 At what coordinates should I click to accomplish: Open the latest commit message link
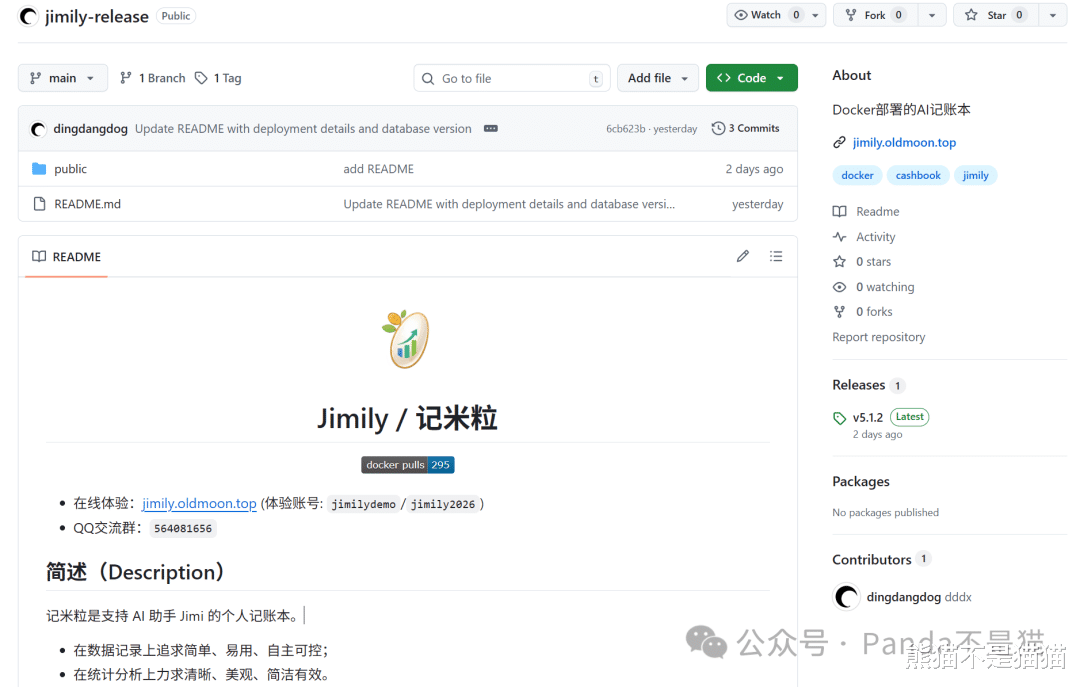pos(303,129)
